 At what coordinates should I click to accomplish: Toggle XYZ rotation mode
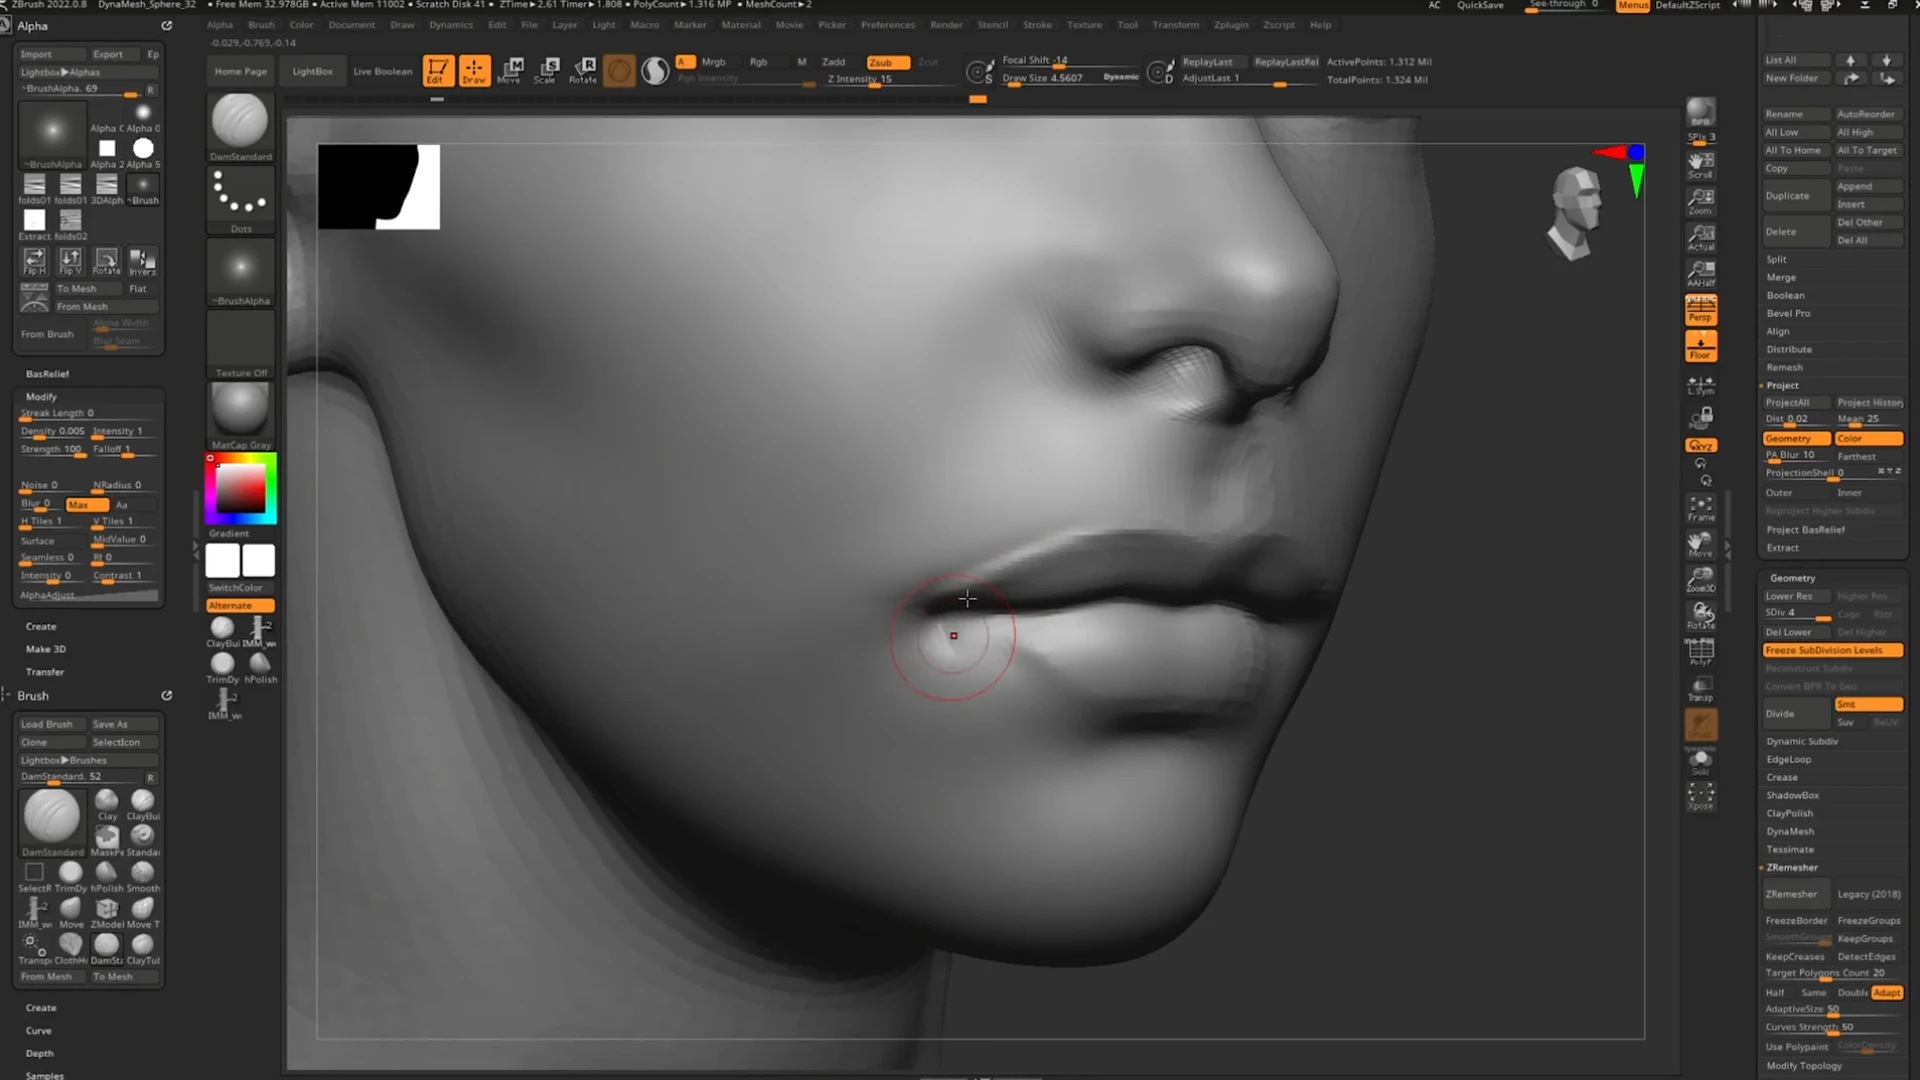tap(1700, 446)
